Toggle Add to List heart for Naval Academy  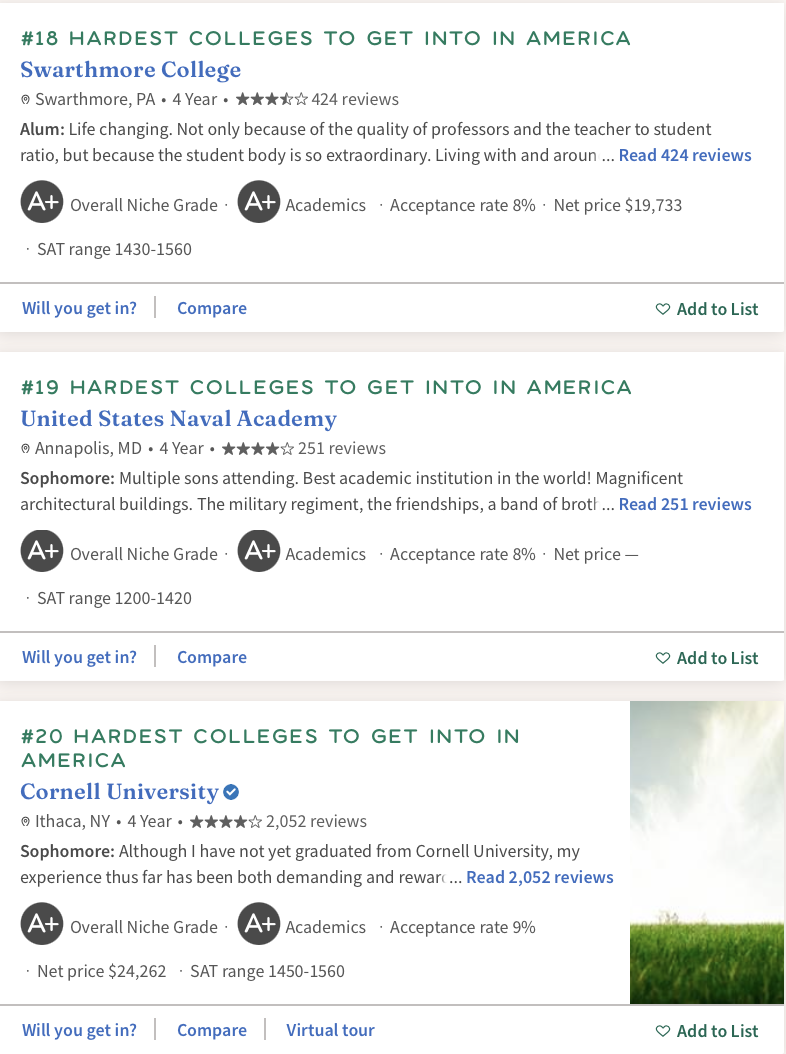[663, 657]
